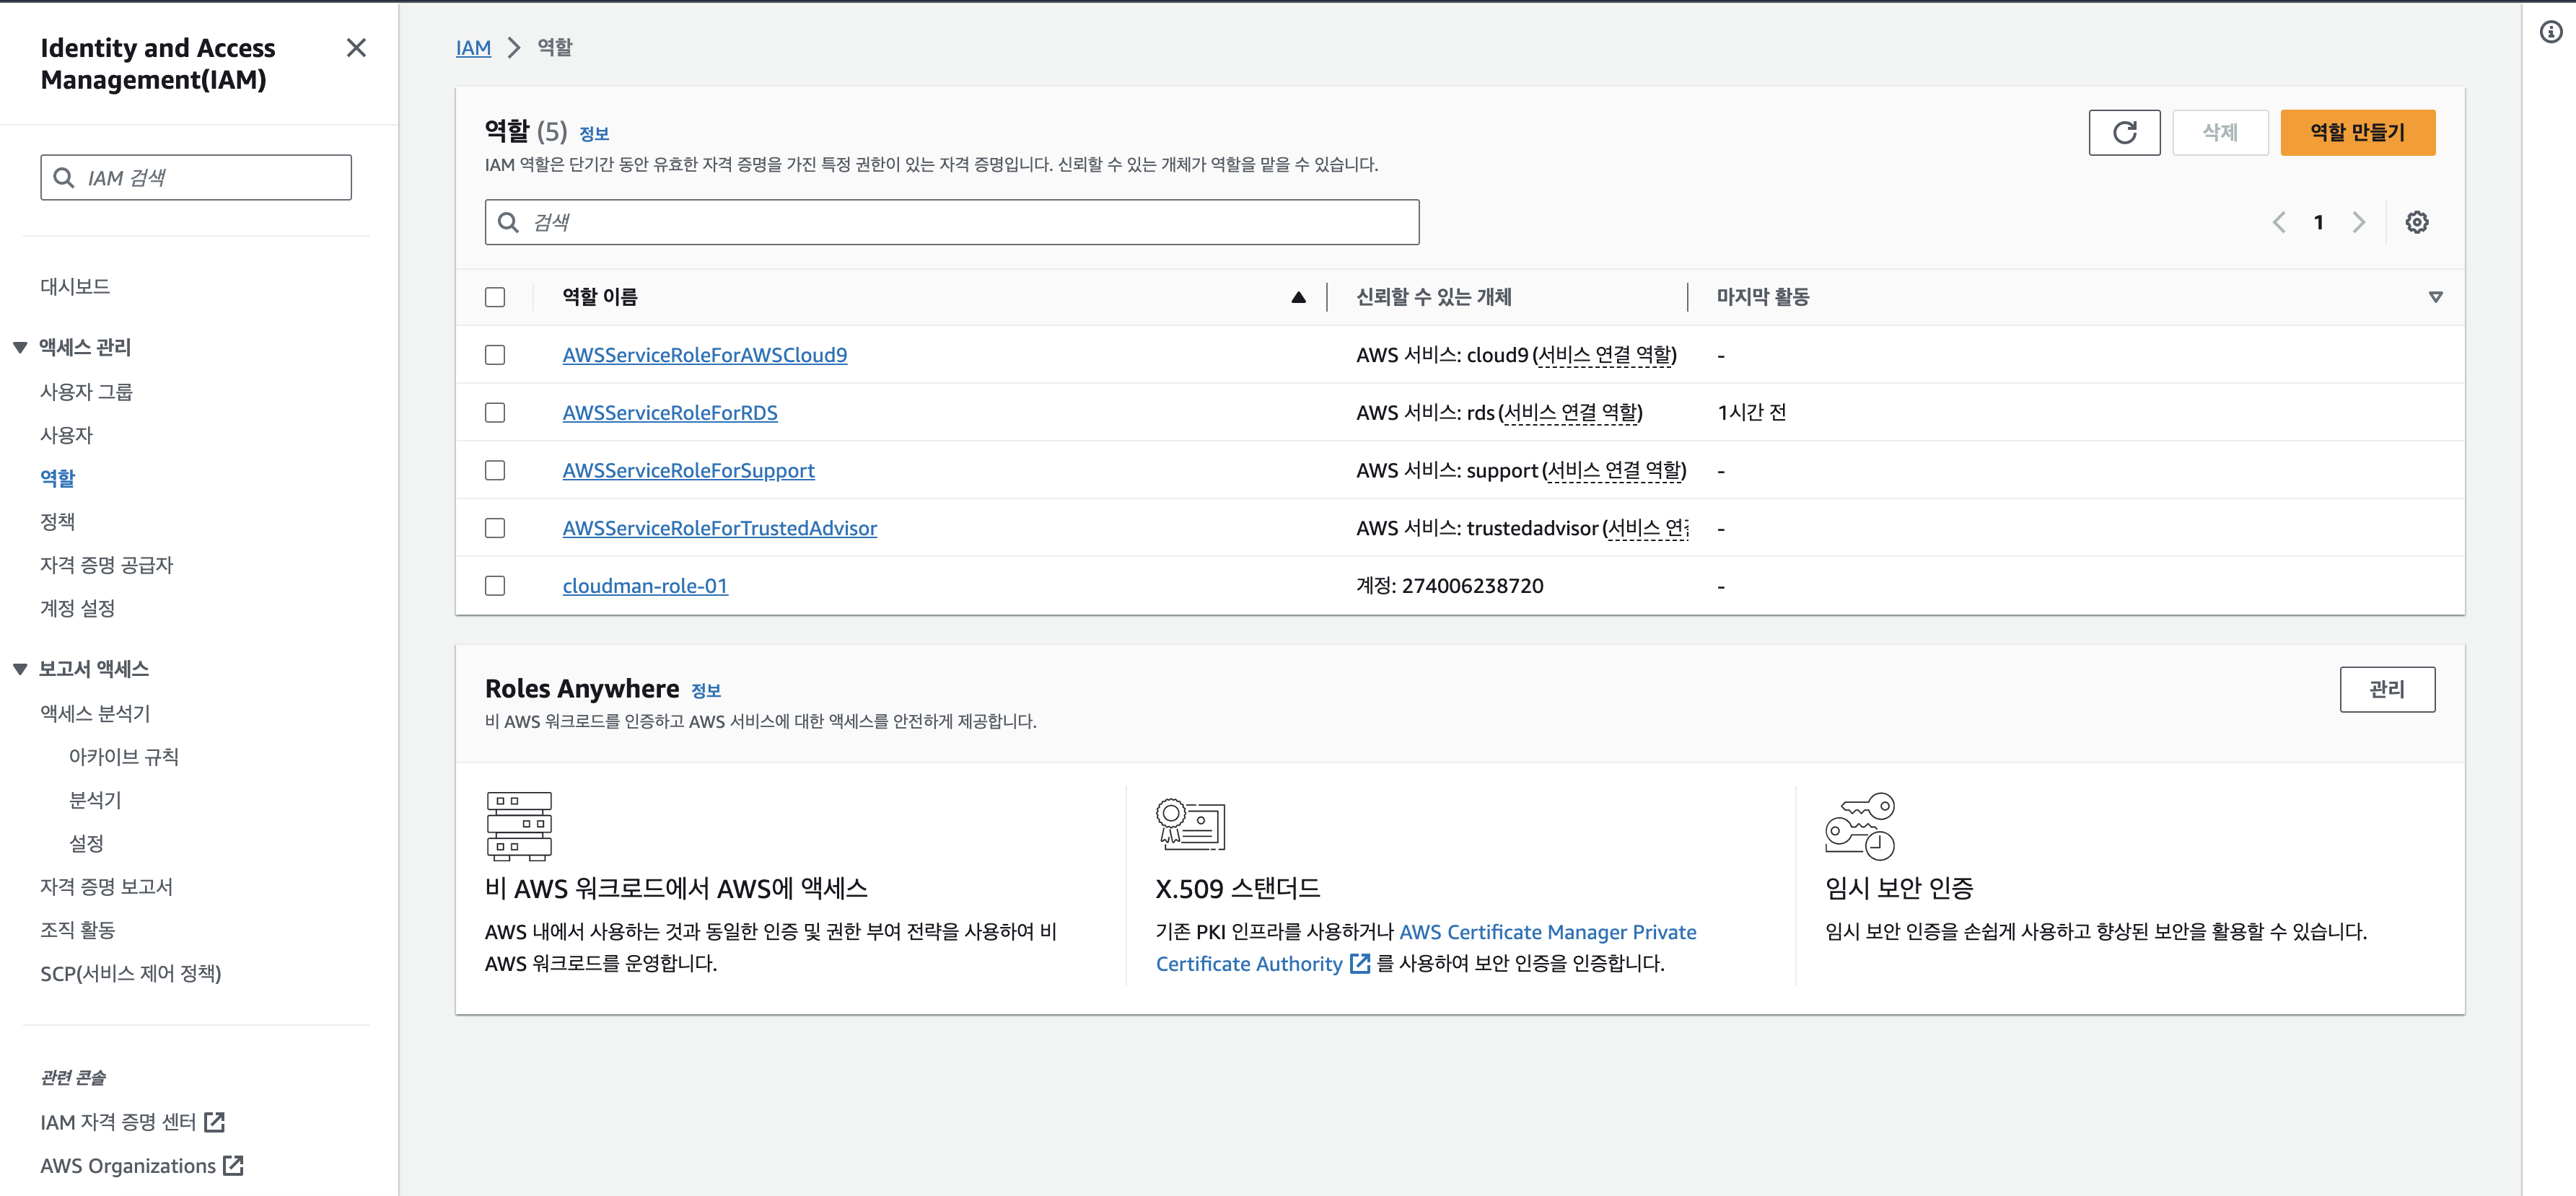Check the AWSServiceRoleForRDS row checkbox
Image resolution: width=2576 pixels, height=1196 pixels.
495,413
